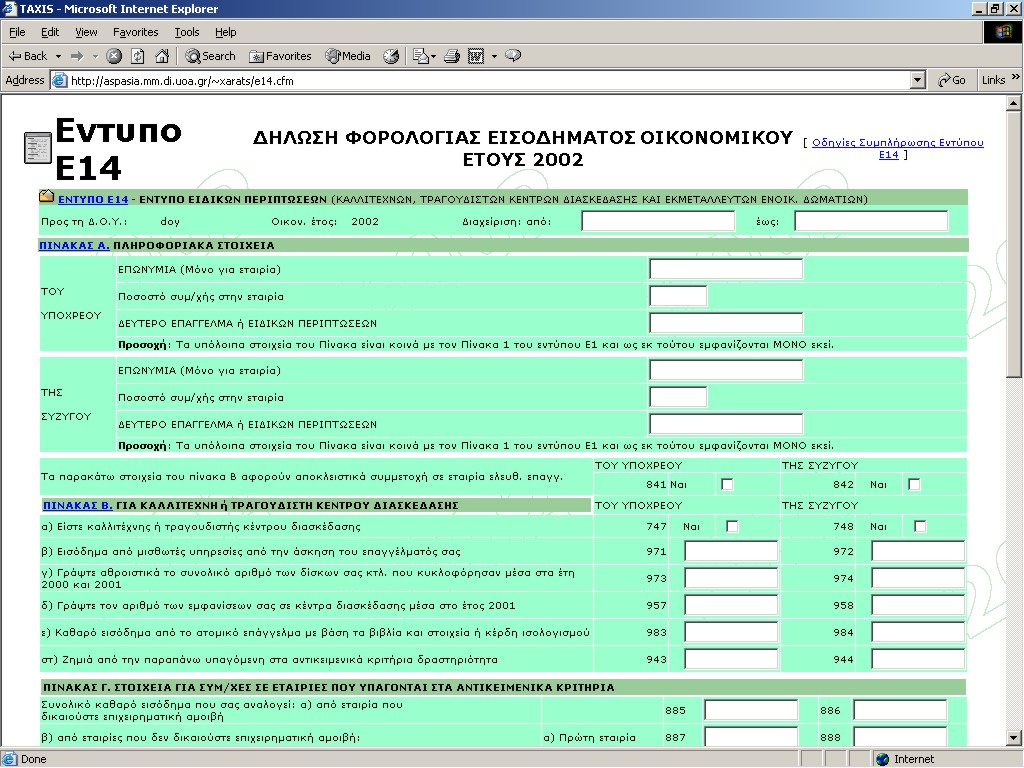1024x768 pixels.
Task: Click the Internet zone globe in status bar
Action: (883, 759)
